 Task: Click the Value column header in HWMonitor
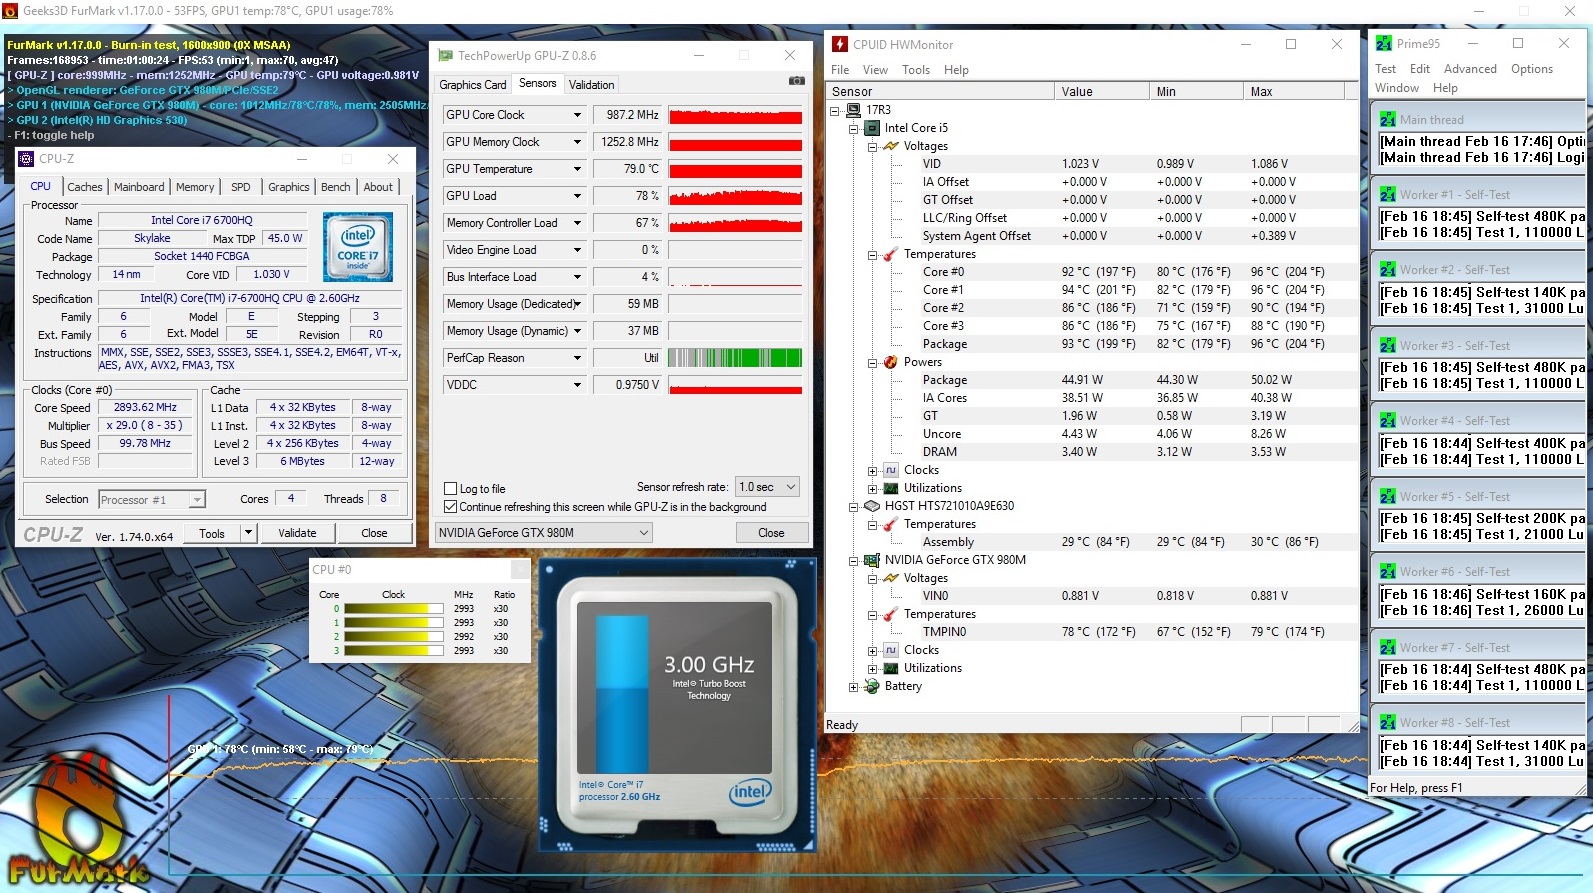(x=1101, y=92)
